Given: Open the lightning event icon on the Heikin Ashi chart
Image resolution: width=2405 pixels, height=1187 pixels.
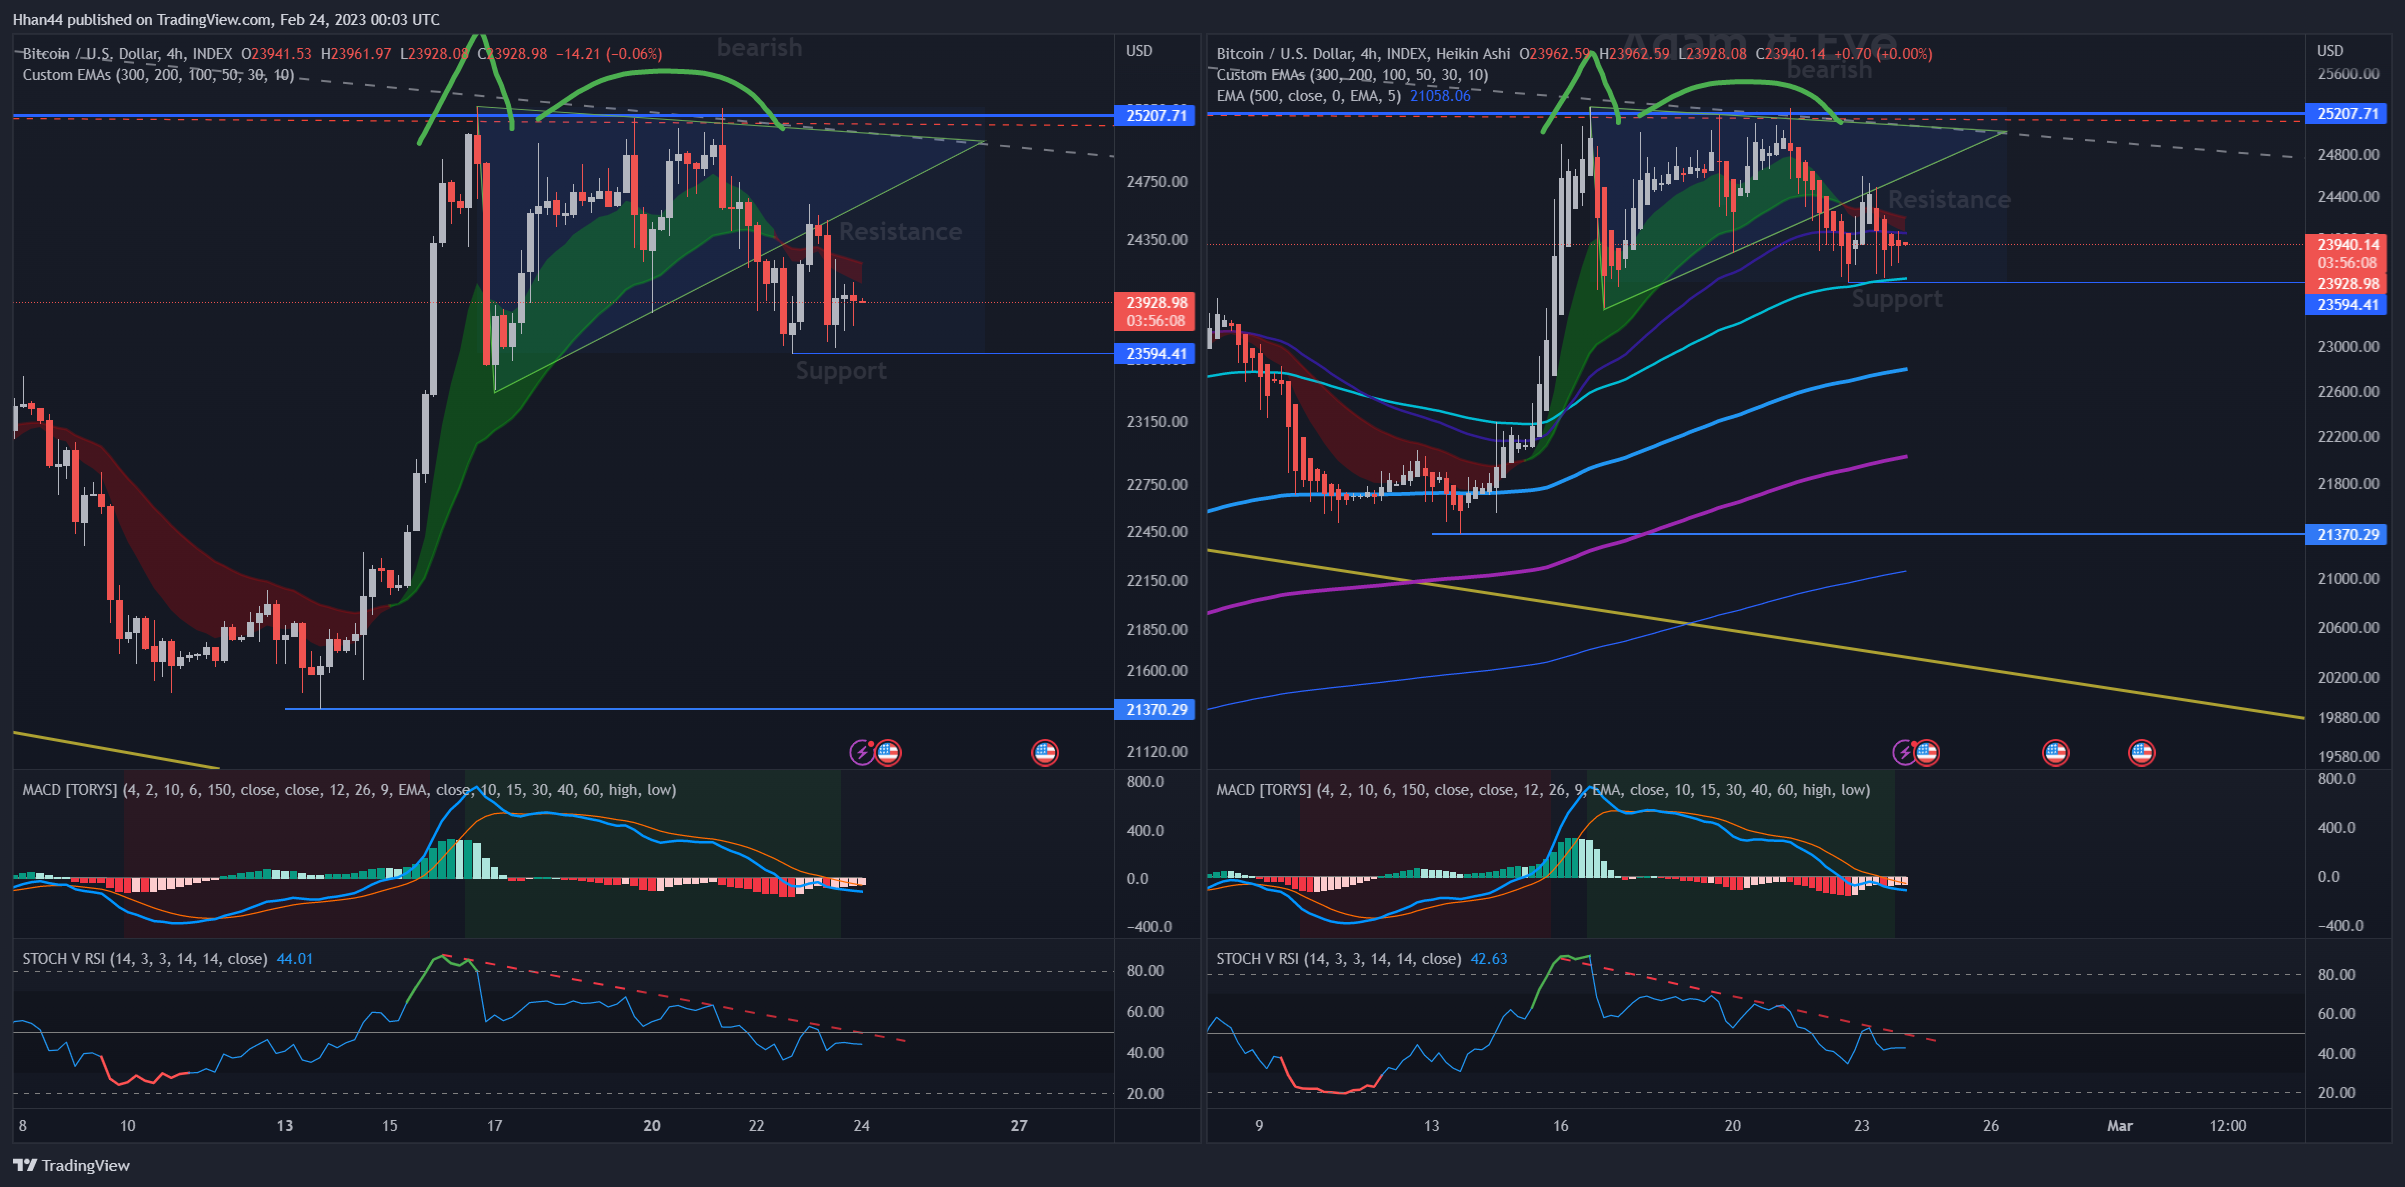Looking at the screenshot, I should pyautogui.click(x=1904, y=752).
